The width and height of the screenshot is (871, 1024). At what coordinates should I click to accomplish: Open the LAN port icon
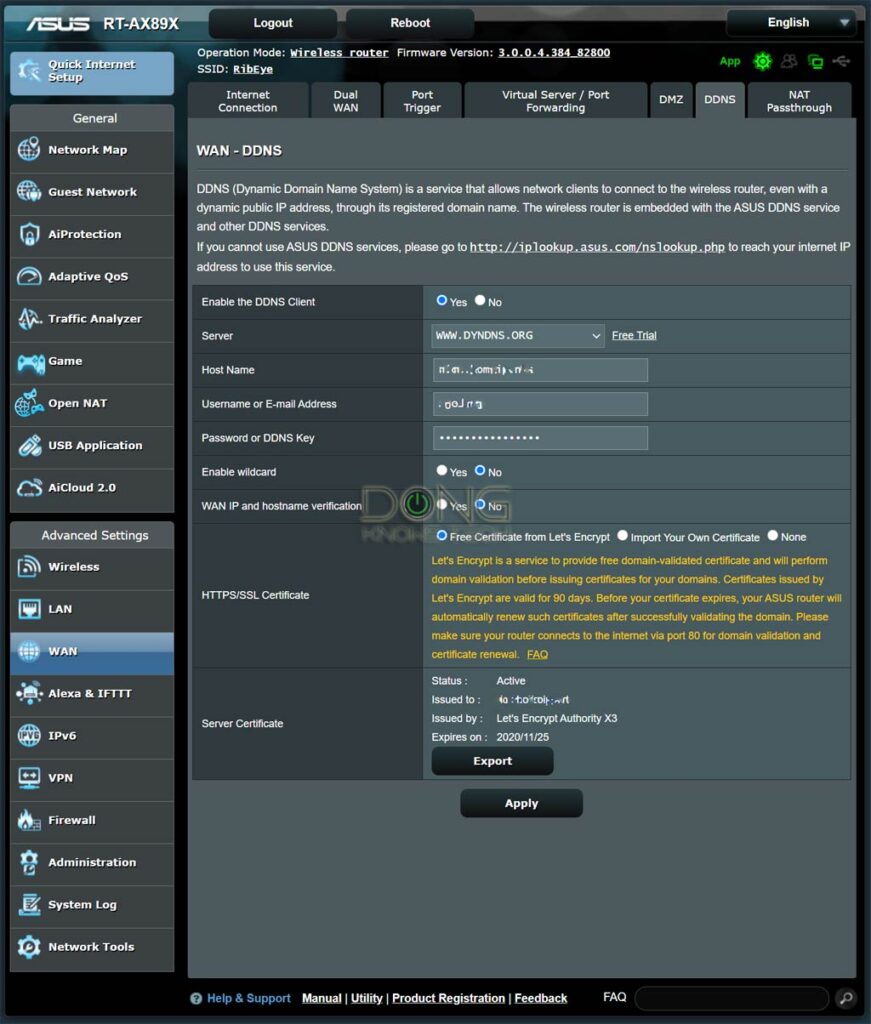pyautogui.click(x=29, y=609)
